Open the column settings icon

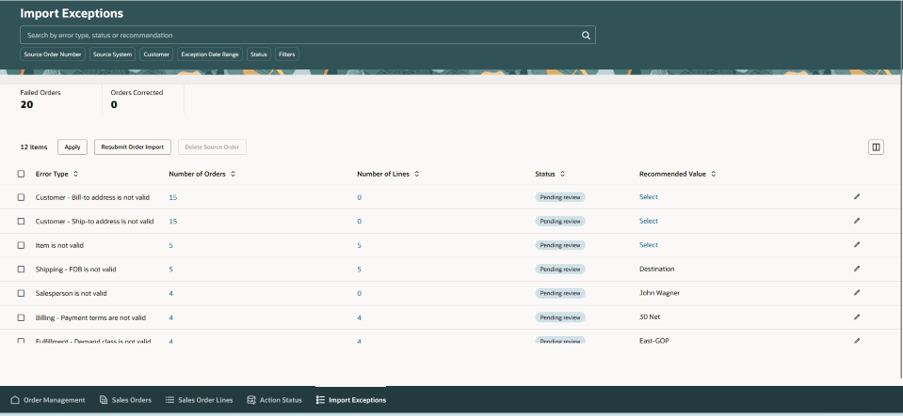tap(876, 147)
